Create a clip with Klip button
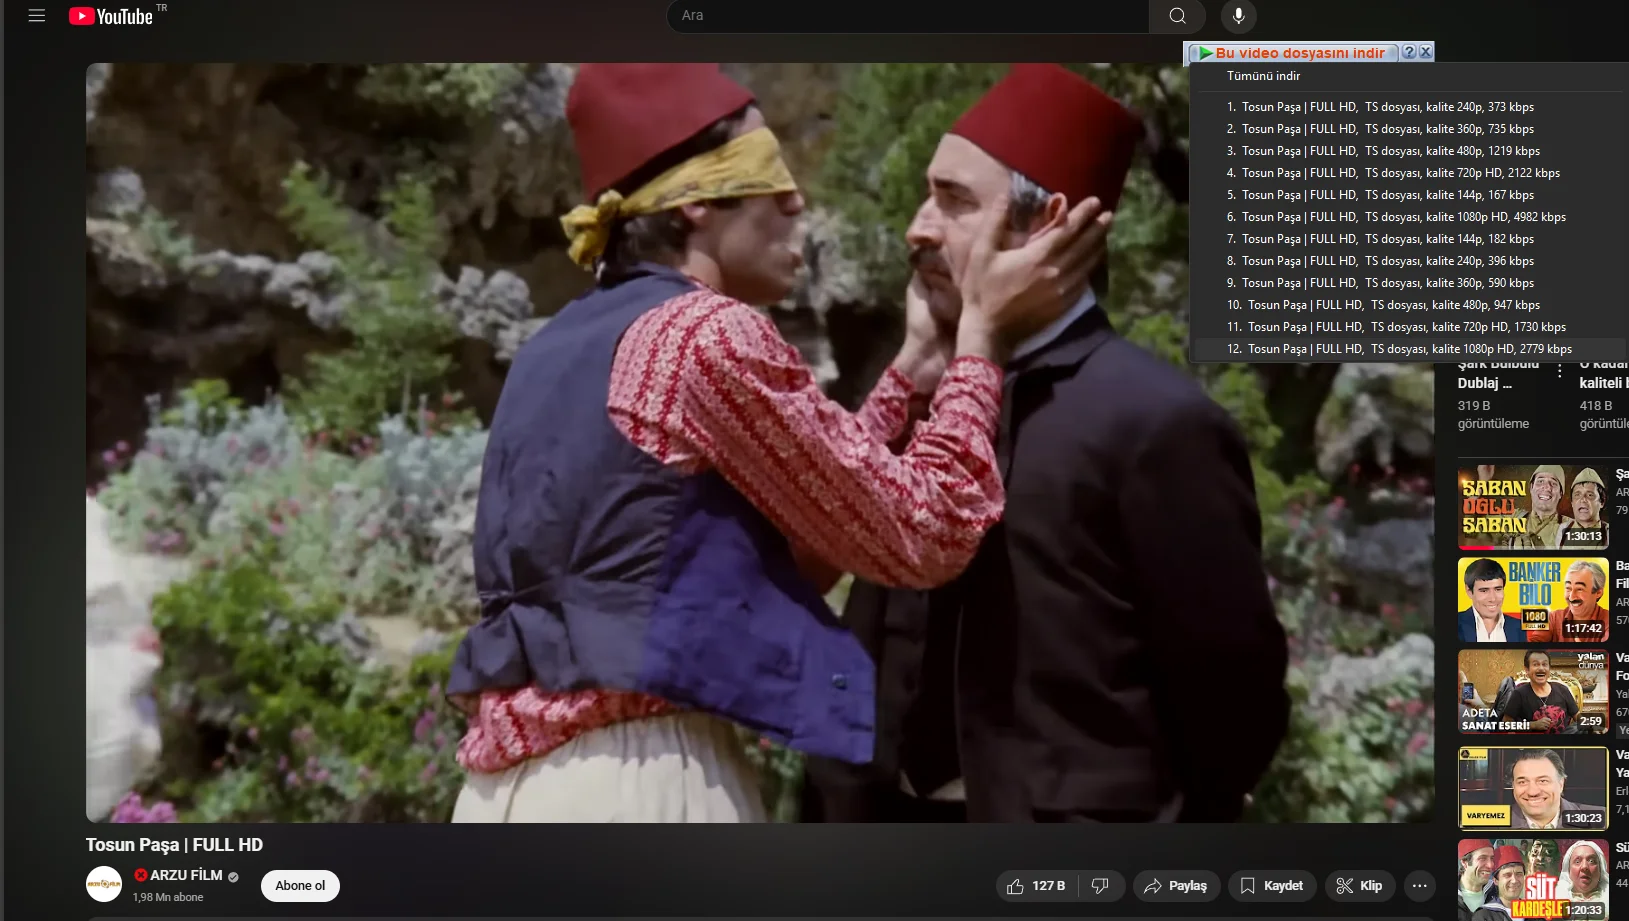 click(x=1360, y=886)
